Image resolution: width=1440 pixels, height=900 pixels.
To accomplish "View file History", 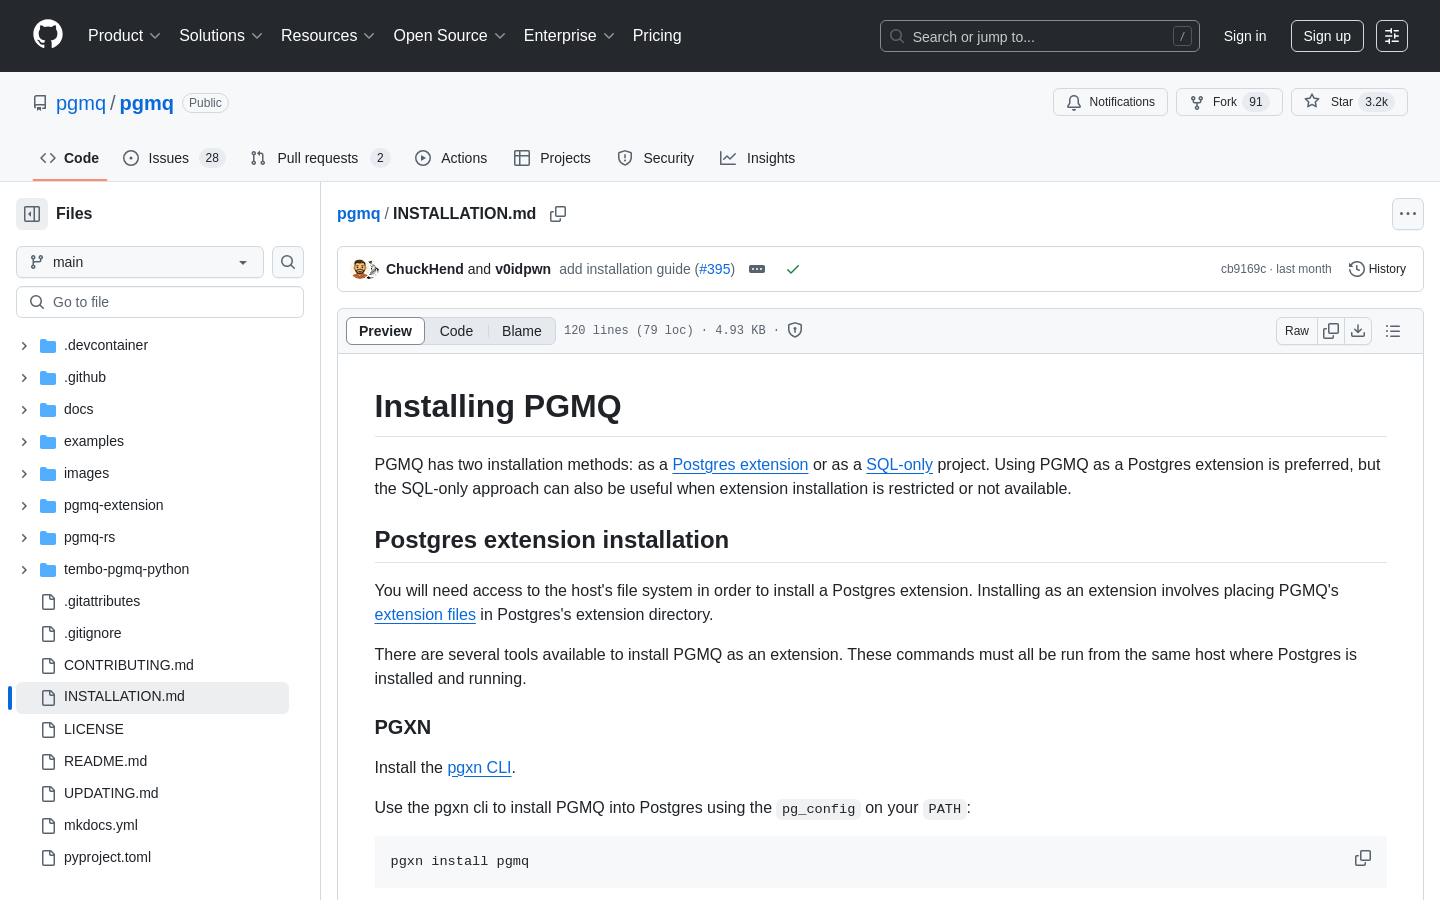I will click(1377, 269).
